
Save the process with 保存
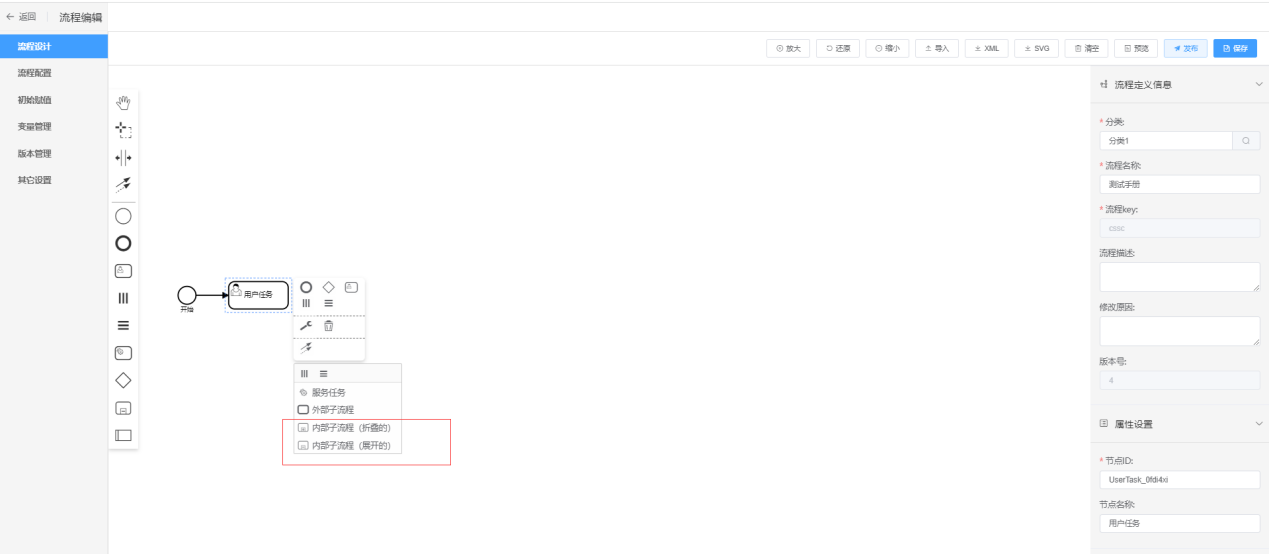click(1235, 48)
